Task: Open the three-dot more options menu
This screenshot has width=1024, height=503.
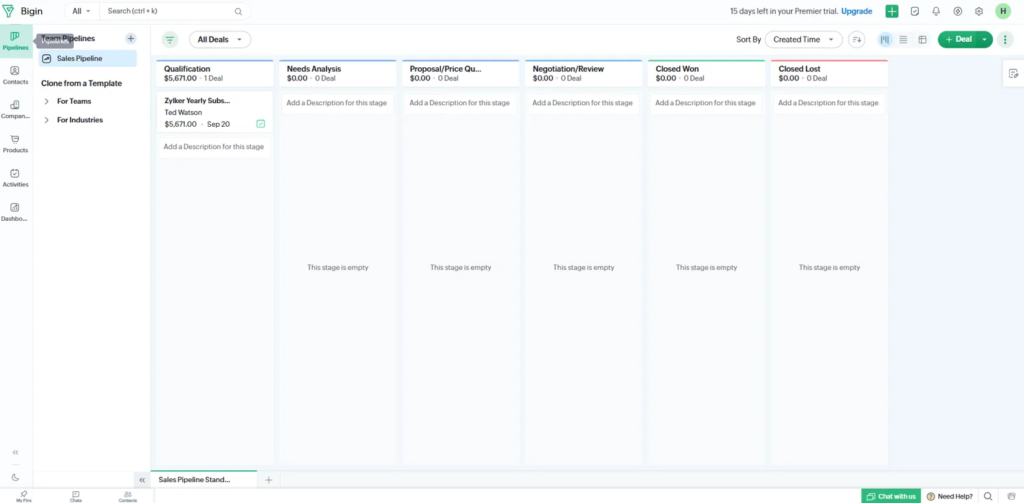Action: (1005, 39)
